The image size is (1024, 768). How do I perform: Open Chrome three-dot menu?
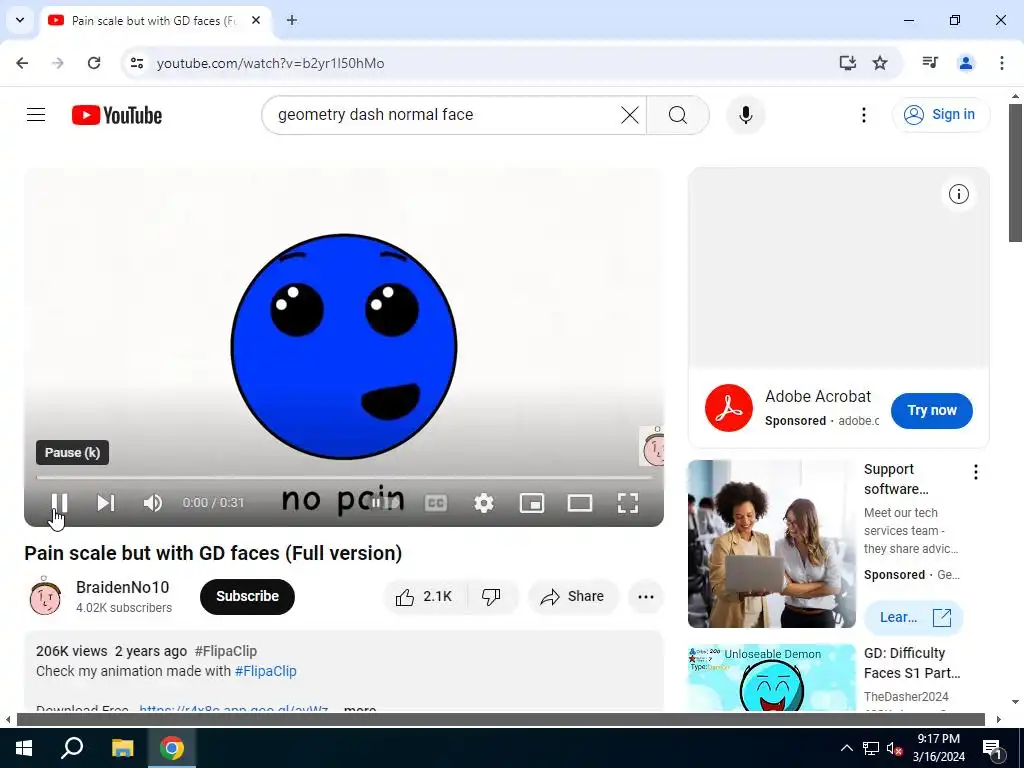coord(1002,63)
